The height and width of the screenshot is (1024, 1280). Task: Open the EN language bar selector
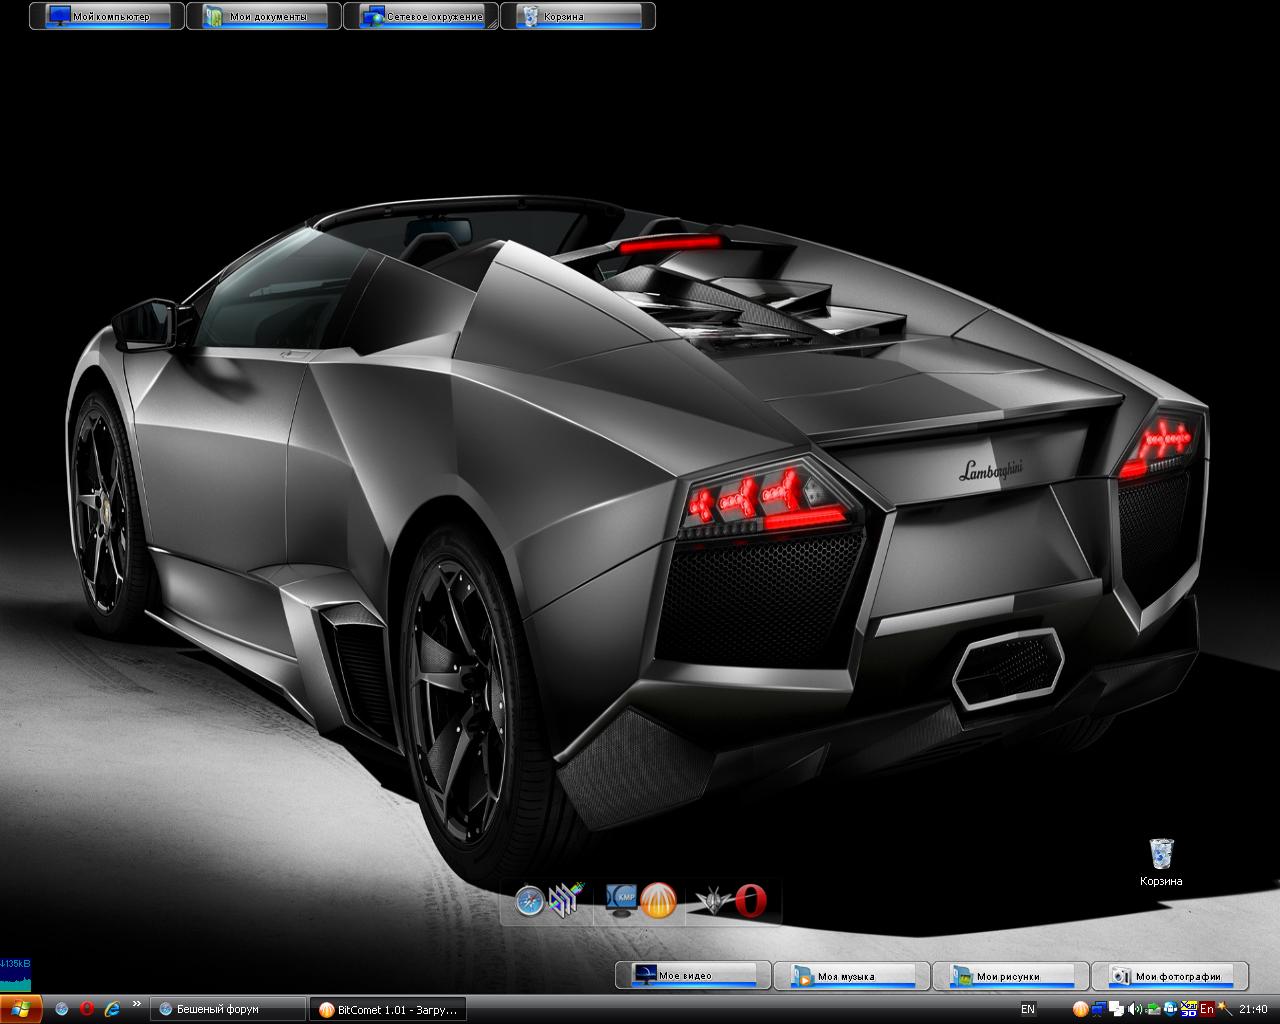click(1028, 1009)
